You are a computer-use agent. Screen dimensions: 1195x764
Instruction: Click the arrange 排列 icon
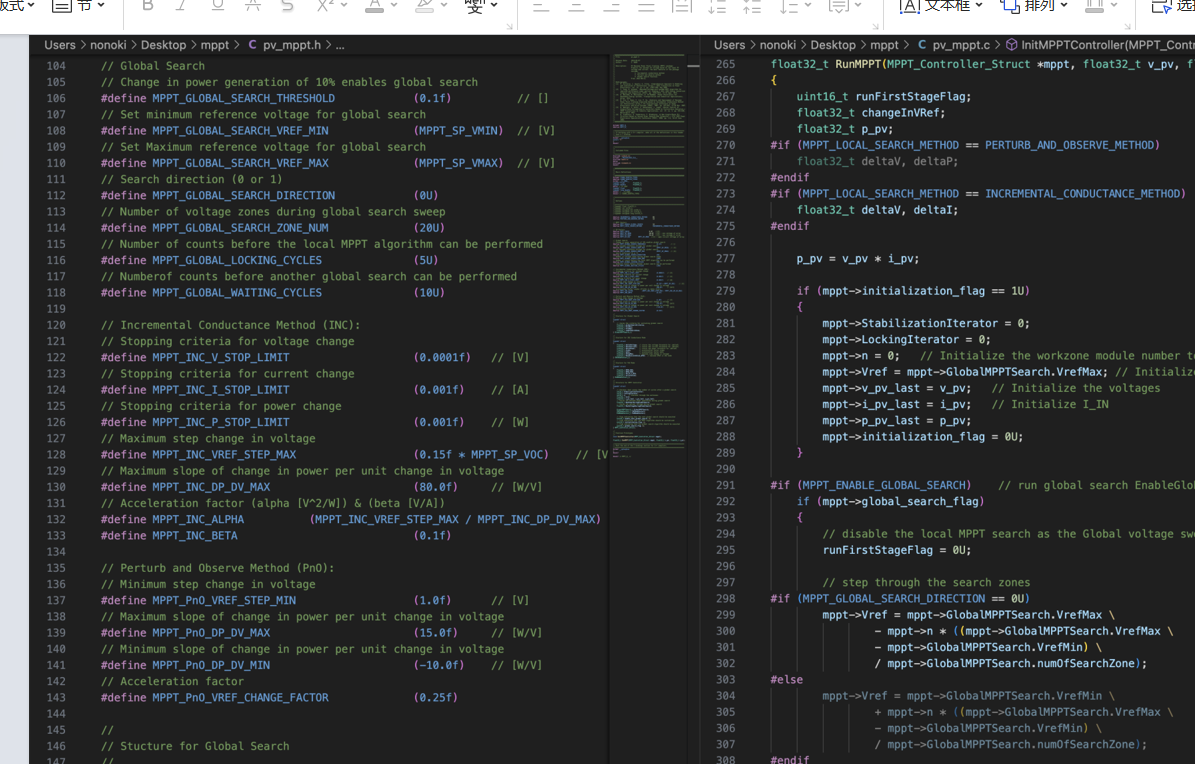pos(1011,6)
